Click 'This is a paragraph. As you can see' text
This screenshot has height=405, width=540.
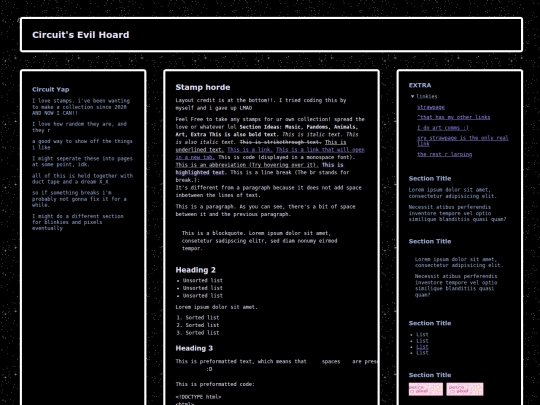(x=266, y=210)
